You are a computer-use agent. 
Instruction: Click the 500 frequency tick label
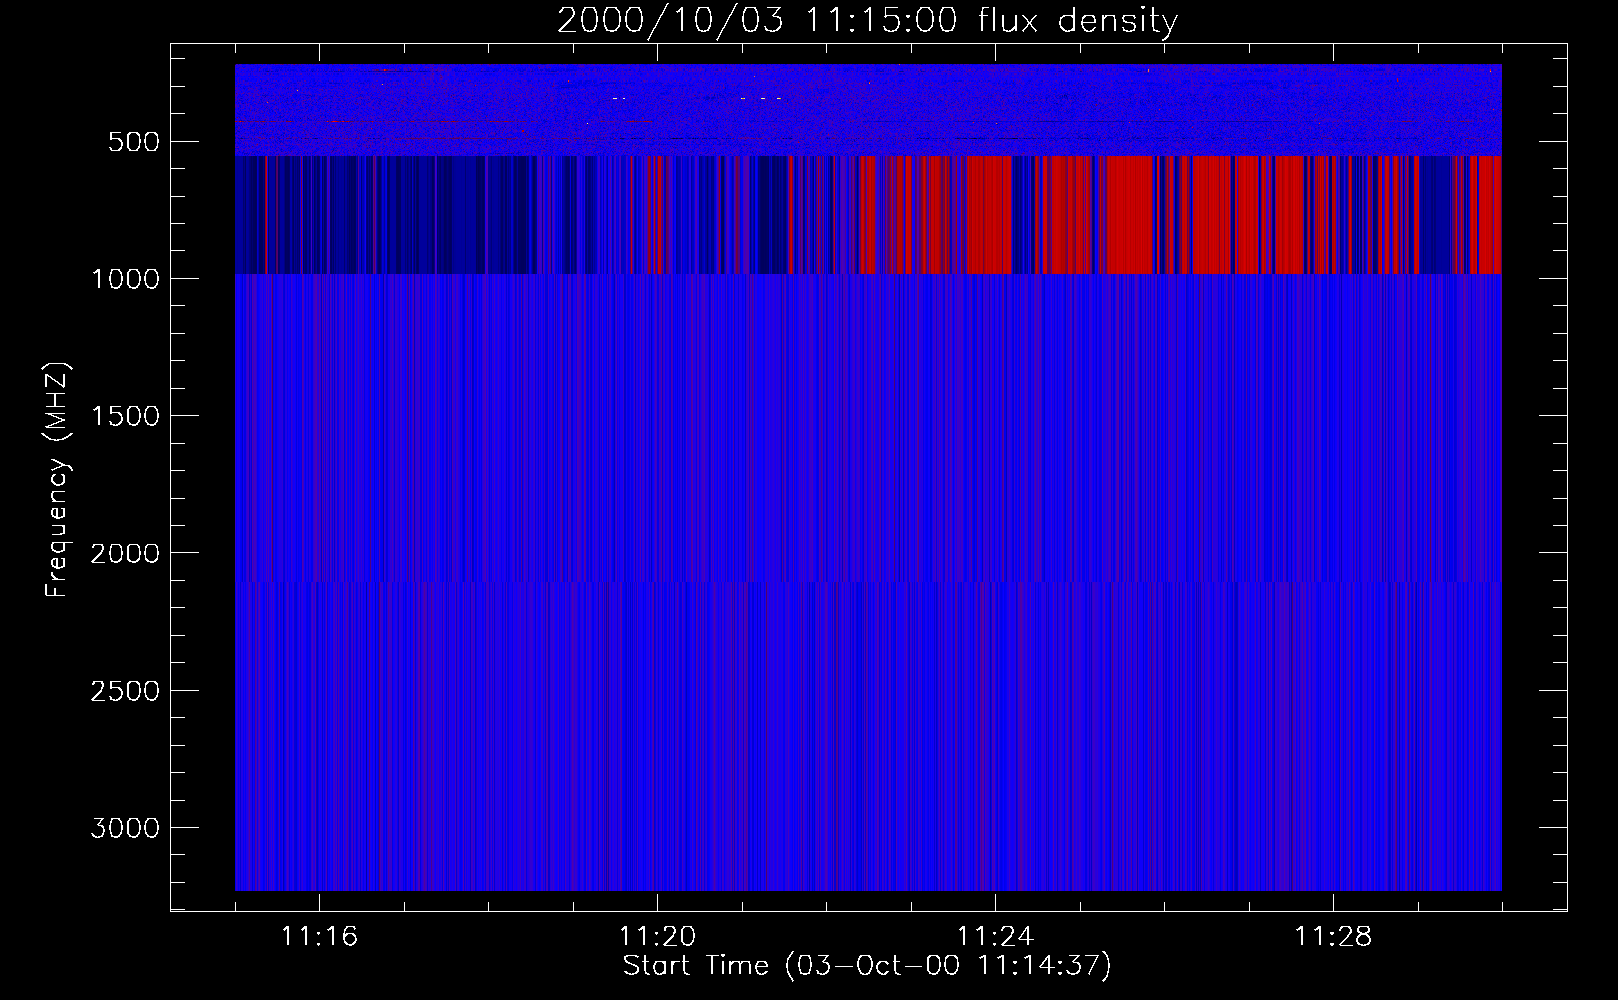[133, 142]
